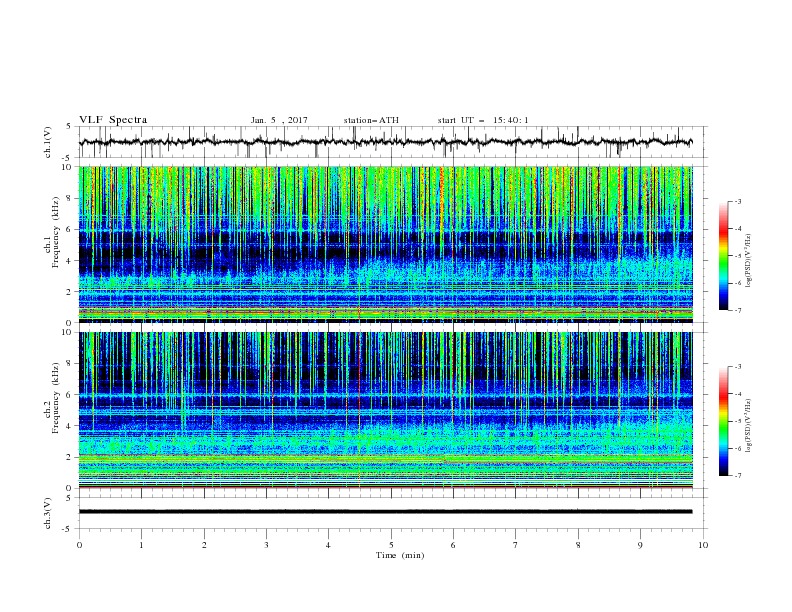Screen dimensions: 792x612
Task: Click the ch.2 spectrogram panel
Action: click(x=386, y=410)
